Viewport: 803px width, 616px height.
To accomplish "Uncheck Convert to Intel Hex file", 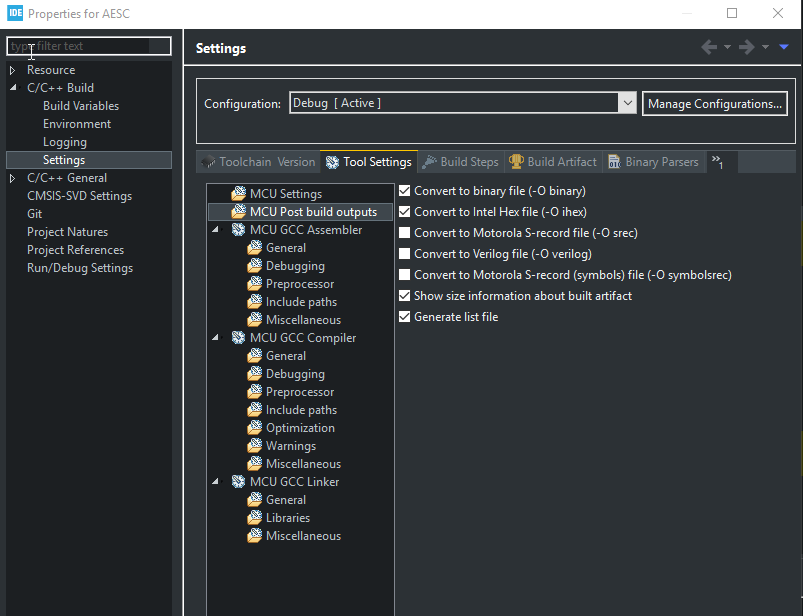I will coord(405,211).
